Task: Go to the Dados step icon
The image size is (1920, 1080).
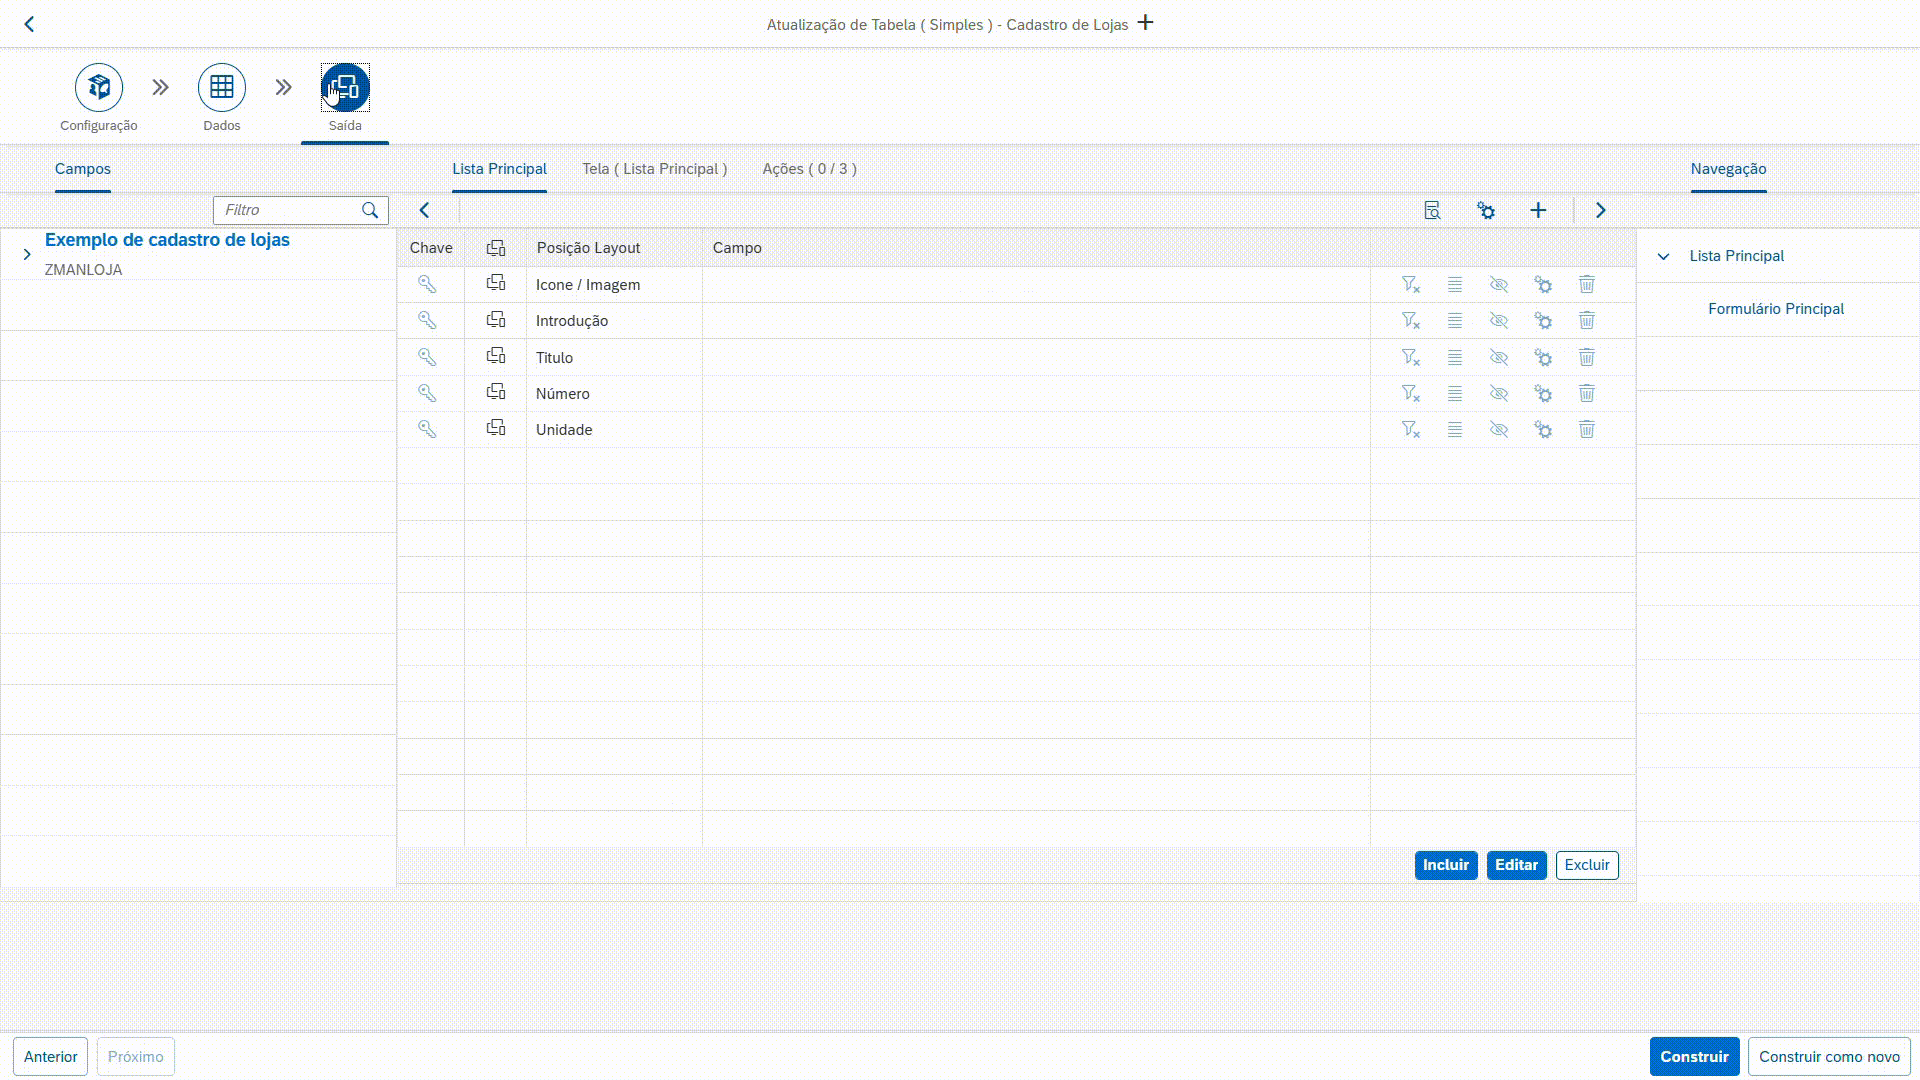Action: click(x=222, y=88)
